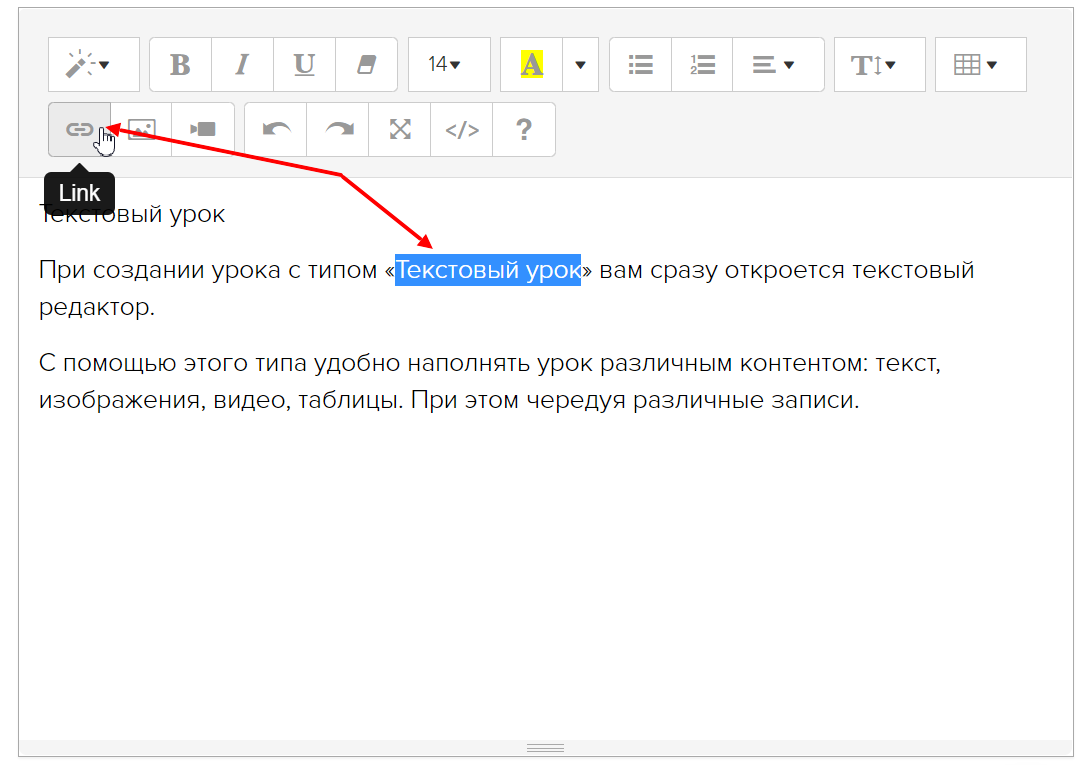Toggle underline formatting
This screenshot has height=765, width=1090.
pos(304,65)
